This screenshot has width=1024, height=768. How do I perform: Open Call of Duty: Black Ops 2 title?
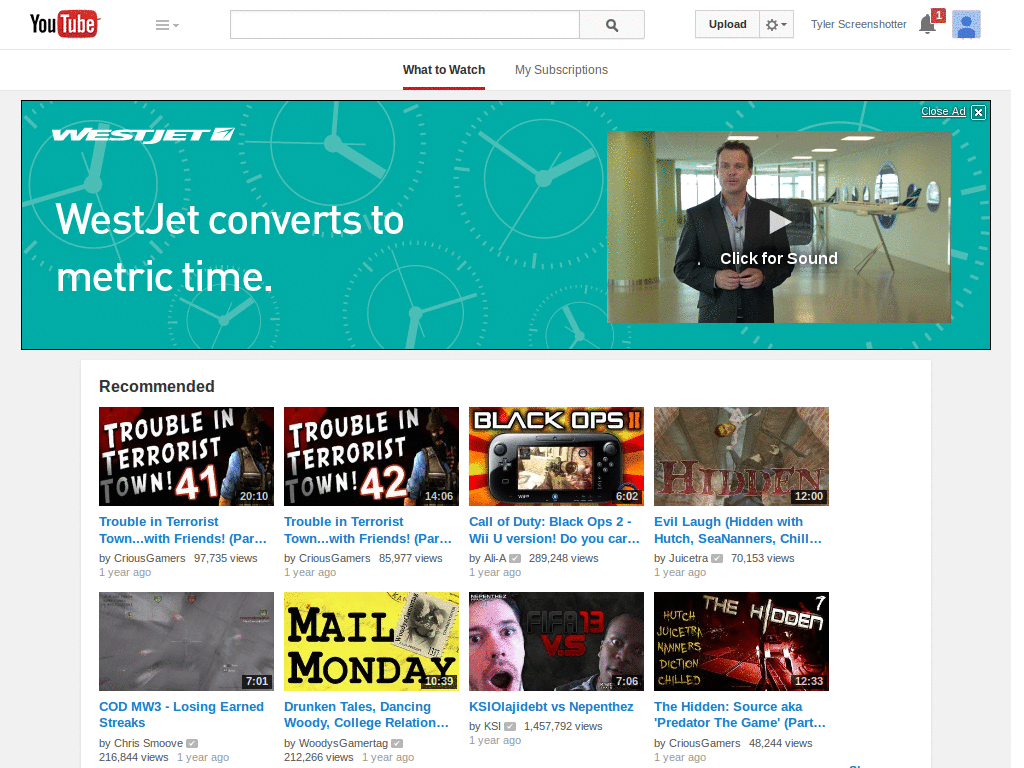pos(554,530)
